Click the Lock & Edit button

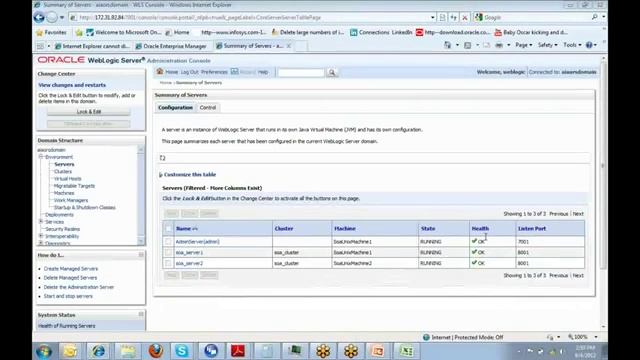[x=89, y=112]
